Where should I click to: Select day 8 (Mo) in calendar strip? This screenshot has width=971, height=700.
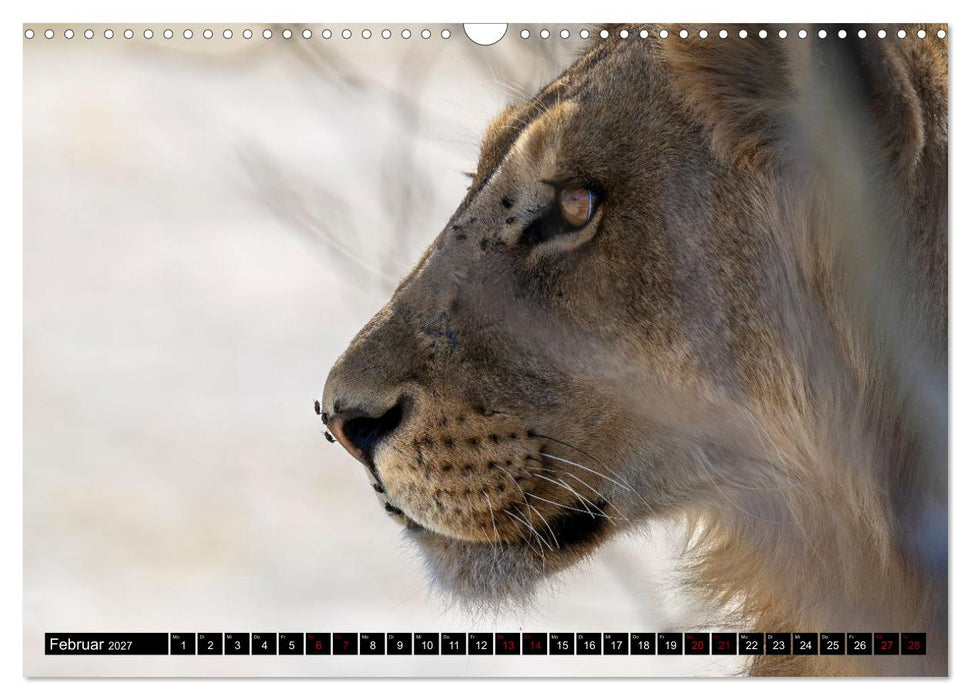pos(372,644)
